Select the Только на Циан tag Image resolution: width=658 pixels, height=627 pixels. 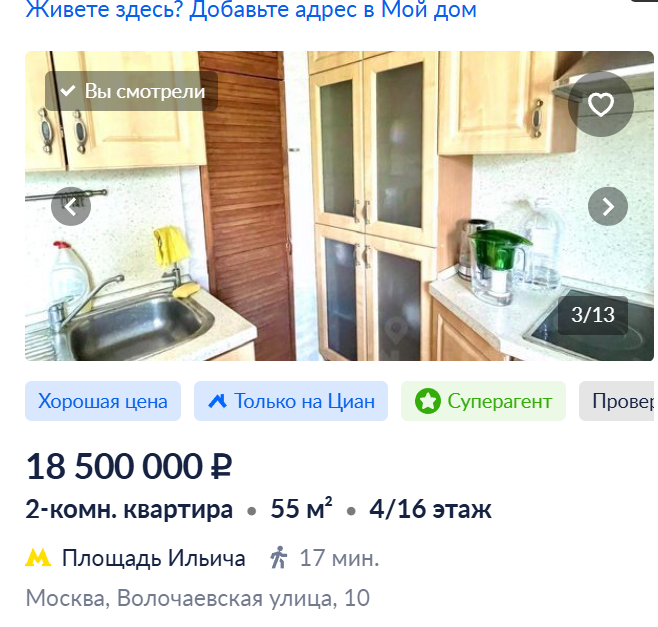pyautogui.click(x=291, y=401)
